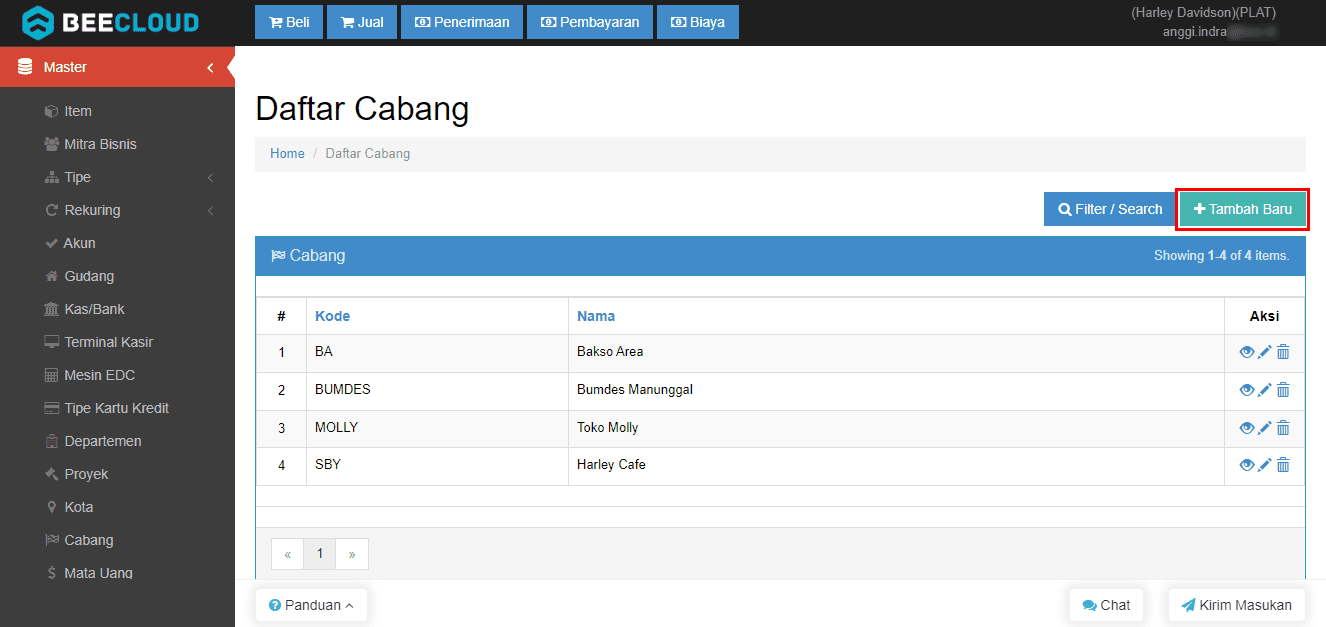
Task: Click the Harley Cafe name cell
Action: (896, 465)
